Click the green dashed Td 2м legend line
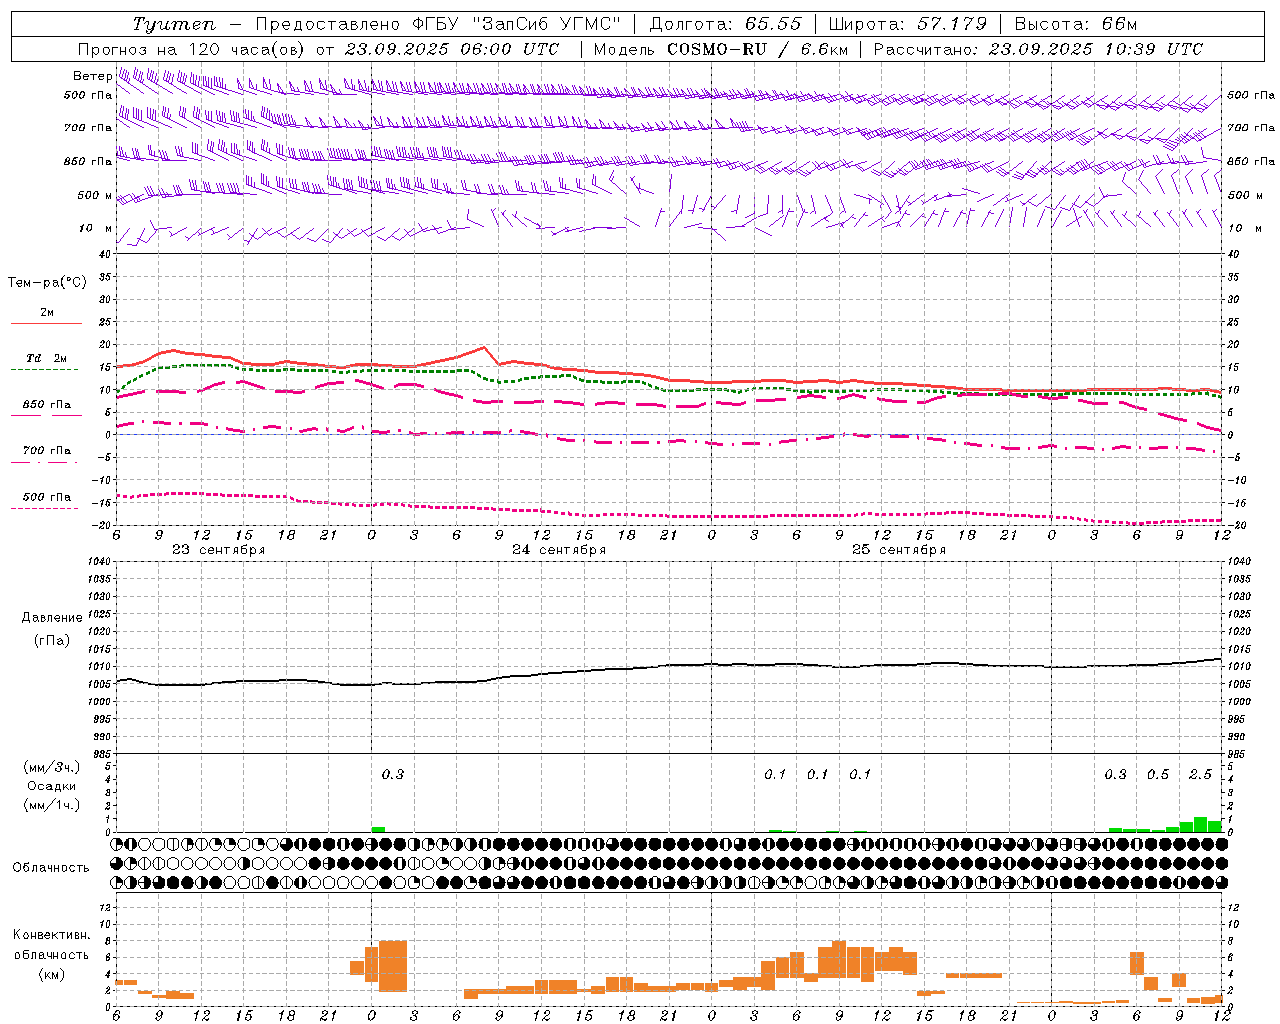 (44, 369)
